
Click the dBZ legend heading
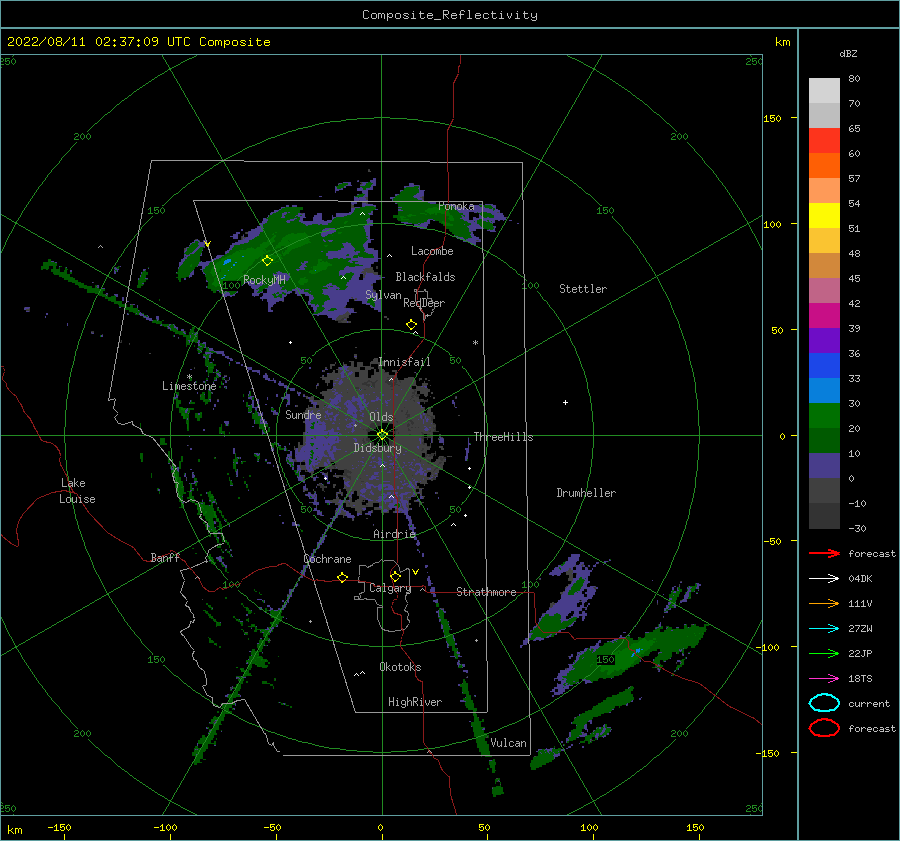(x=848, y=54)
